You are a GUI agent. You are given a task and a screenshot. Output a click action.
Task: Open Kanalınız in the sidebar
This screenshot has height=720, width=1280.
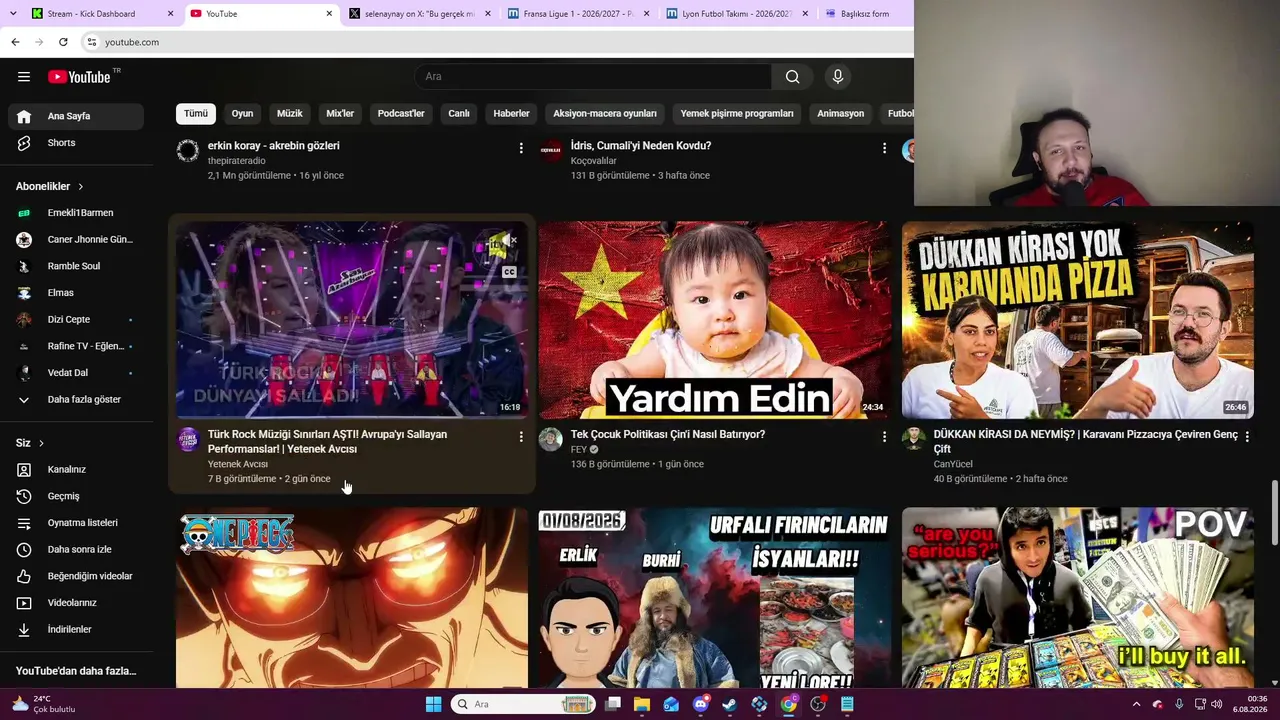coord(76,469)
